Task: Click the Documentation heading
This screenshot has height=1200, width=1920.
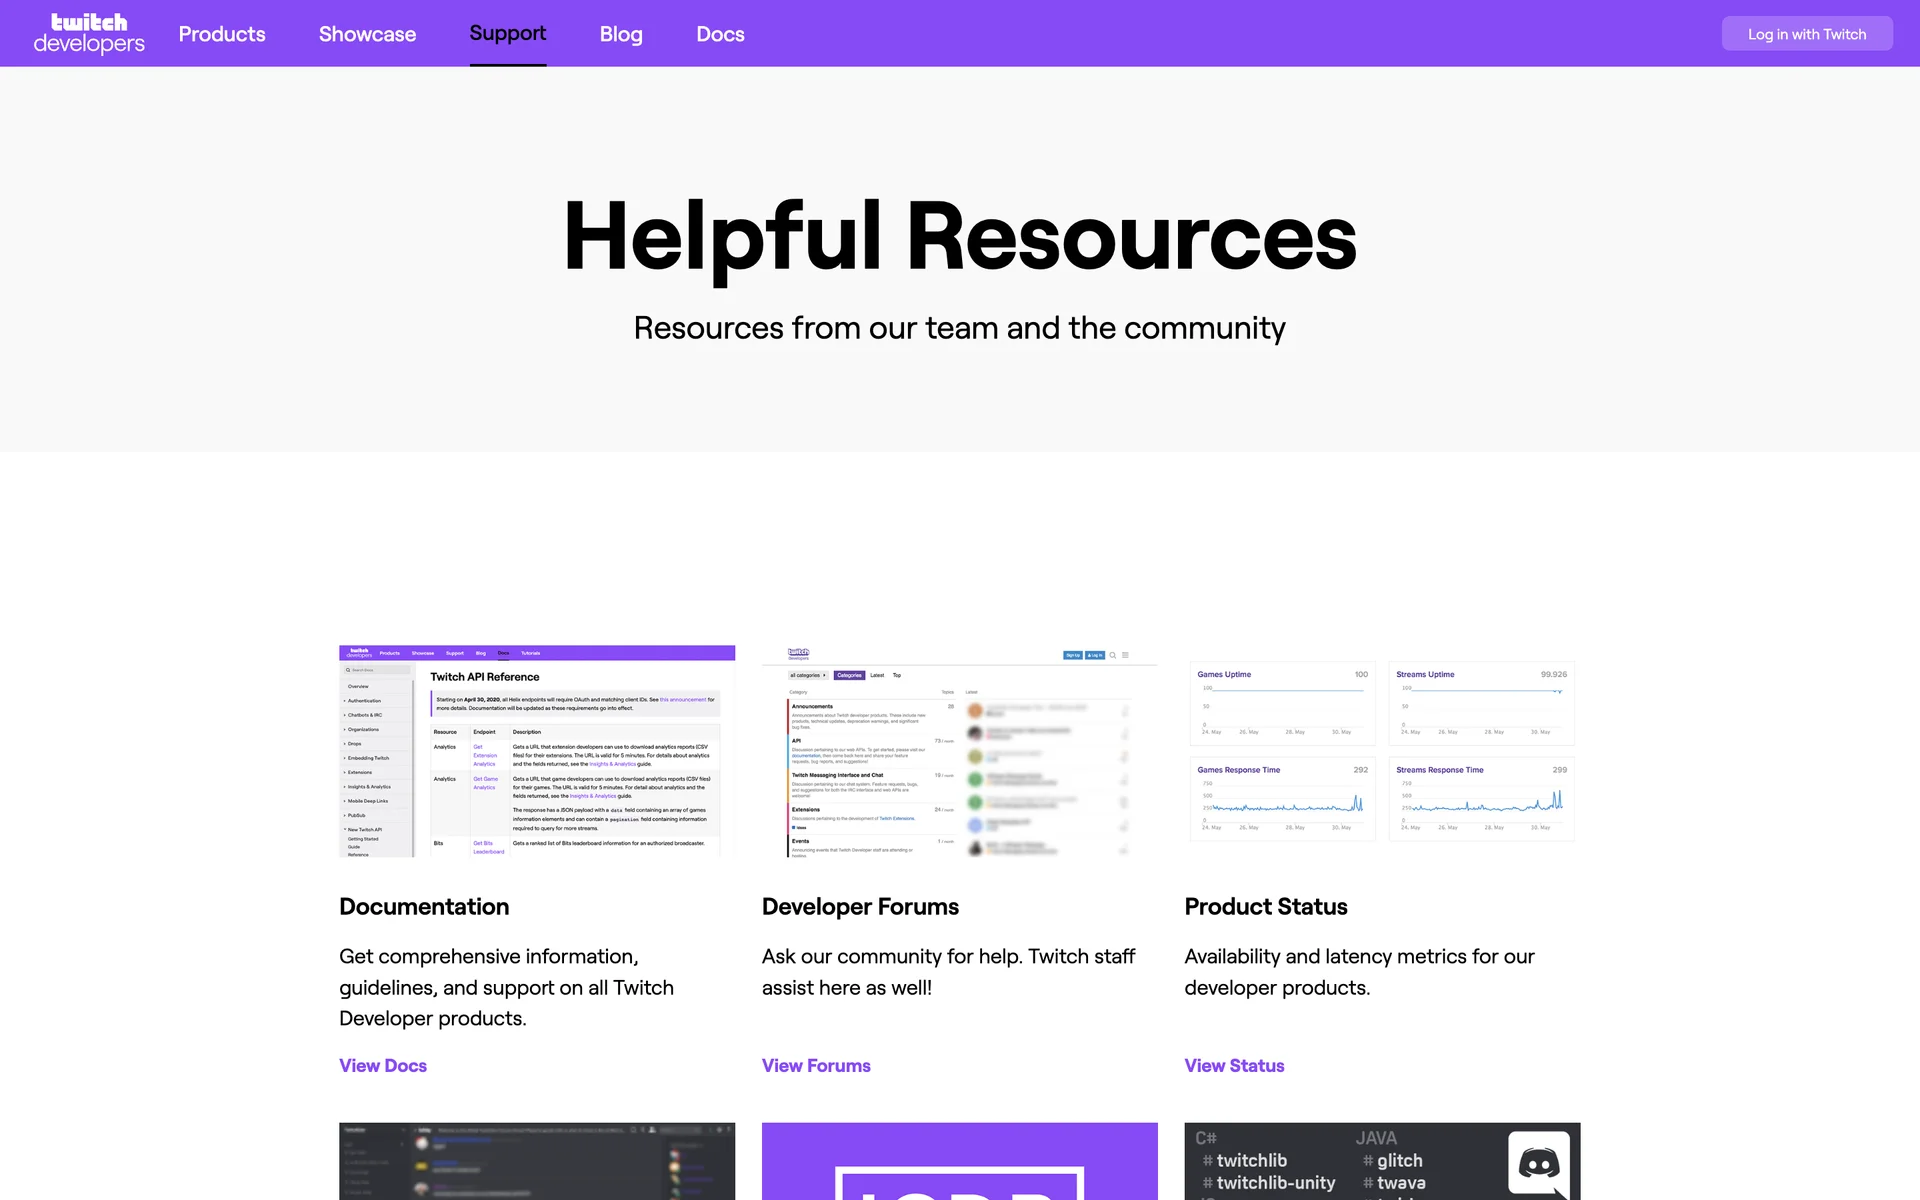Action: [424, 907]
